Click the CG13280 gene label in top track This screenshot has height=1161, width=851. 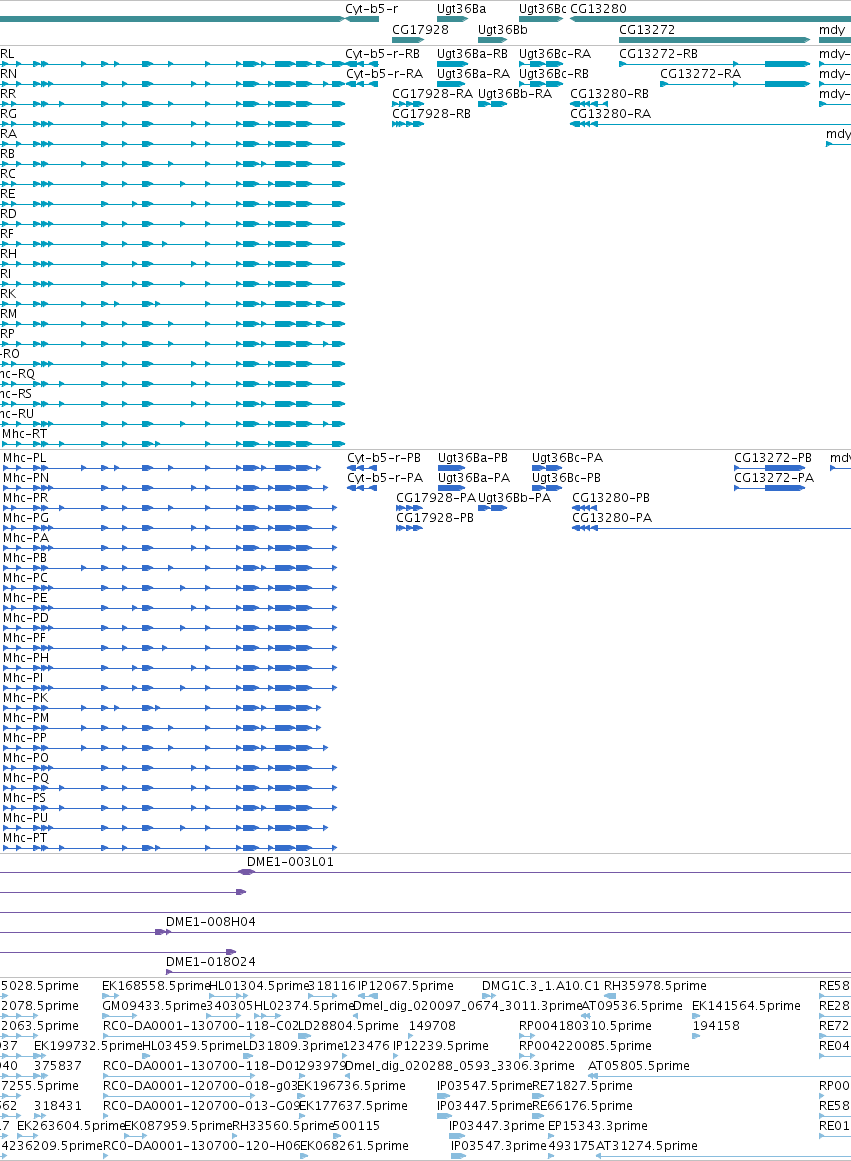click(x=598, y=9)
